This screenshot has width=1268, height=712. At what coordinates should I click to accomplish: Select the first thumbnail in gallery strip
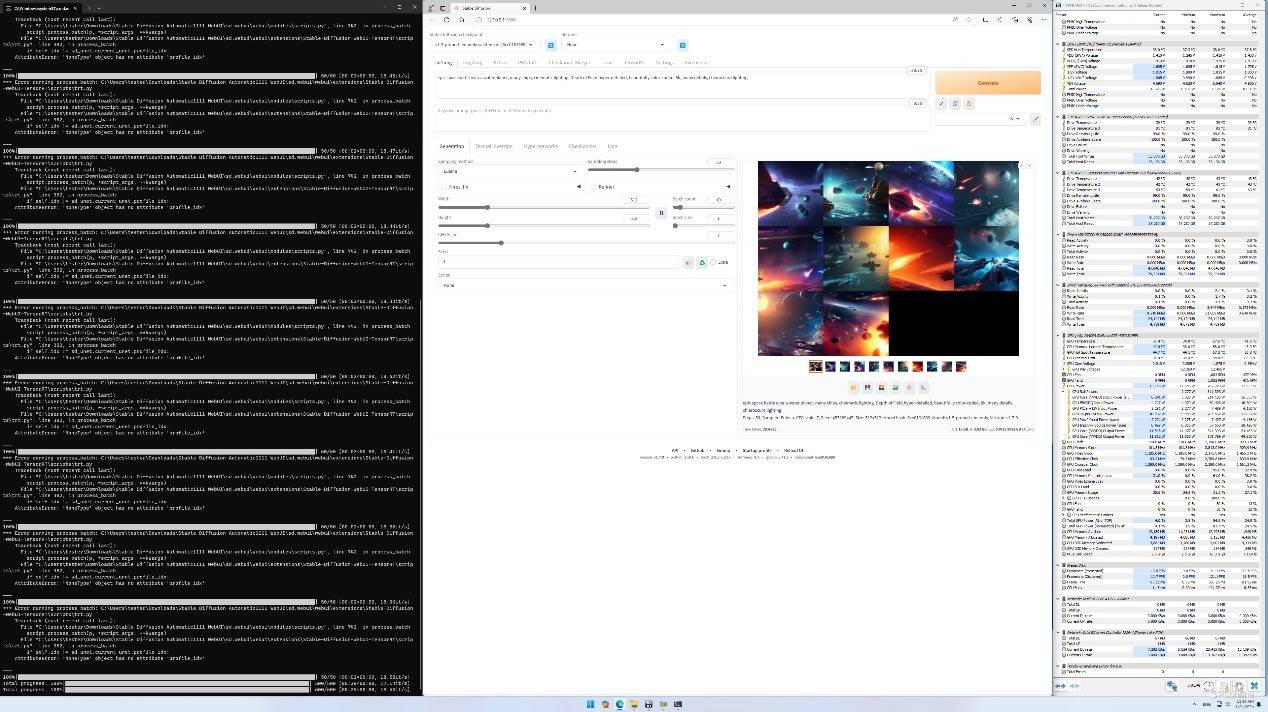coord(816,367)
